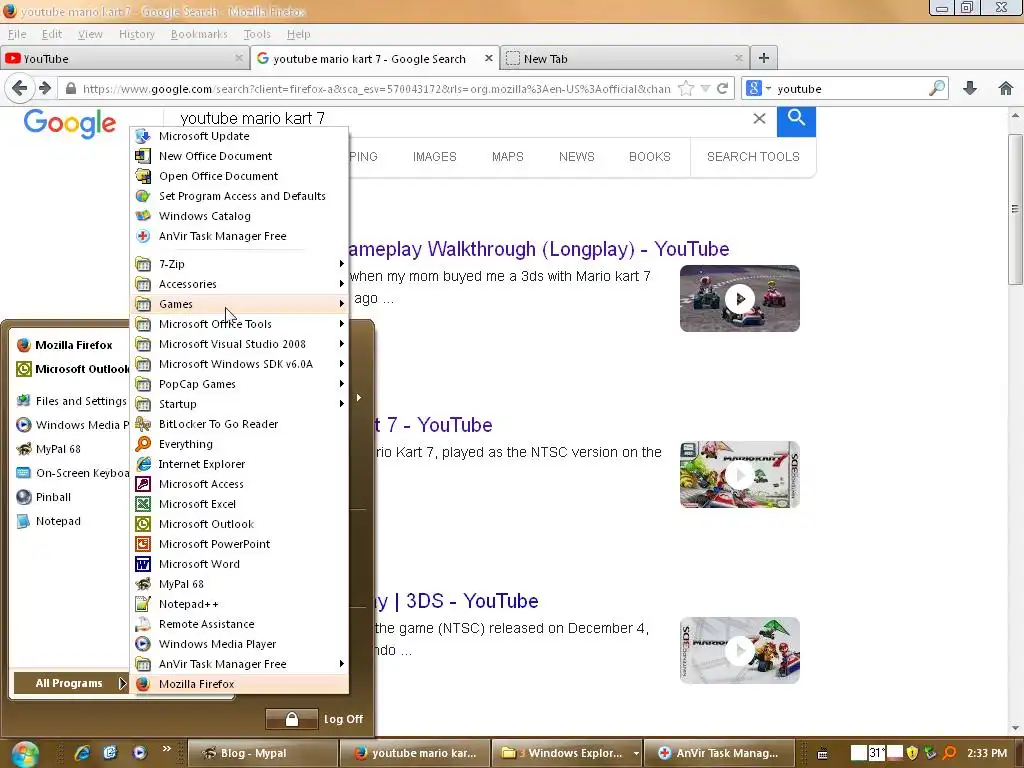Click the Firefox downloads arrow icon

point(970,88)
